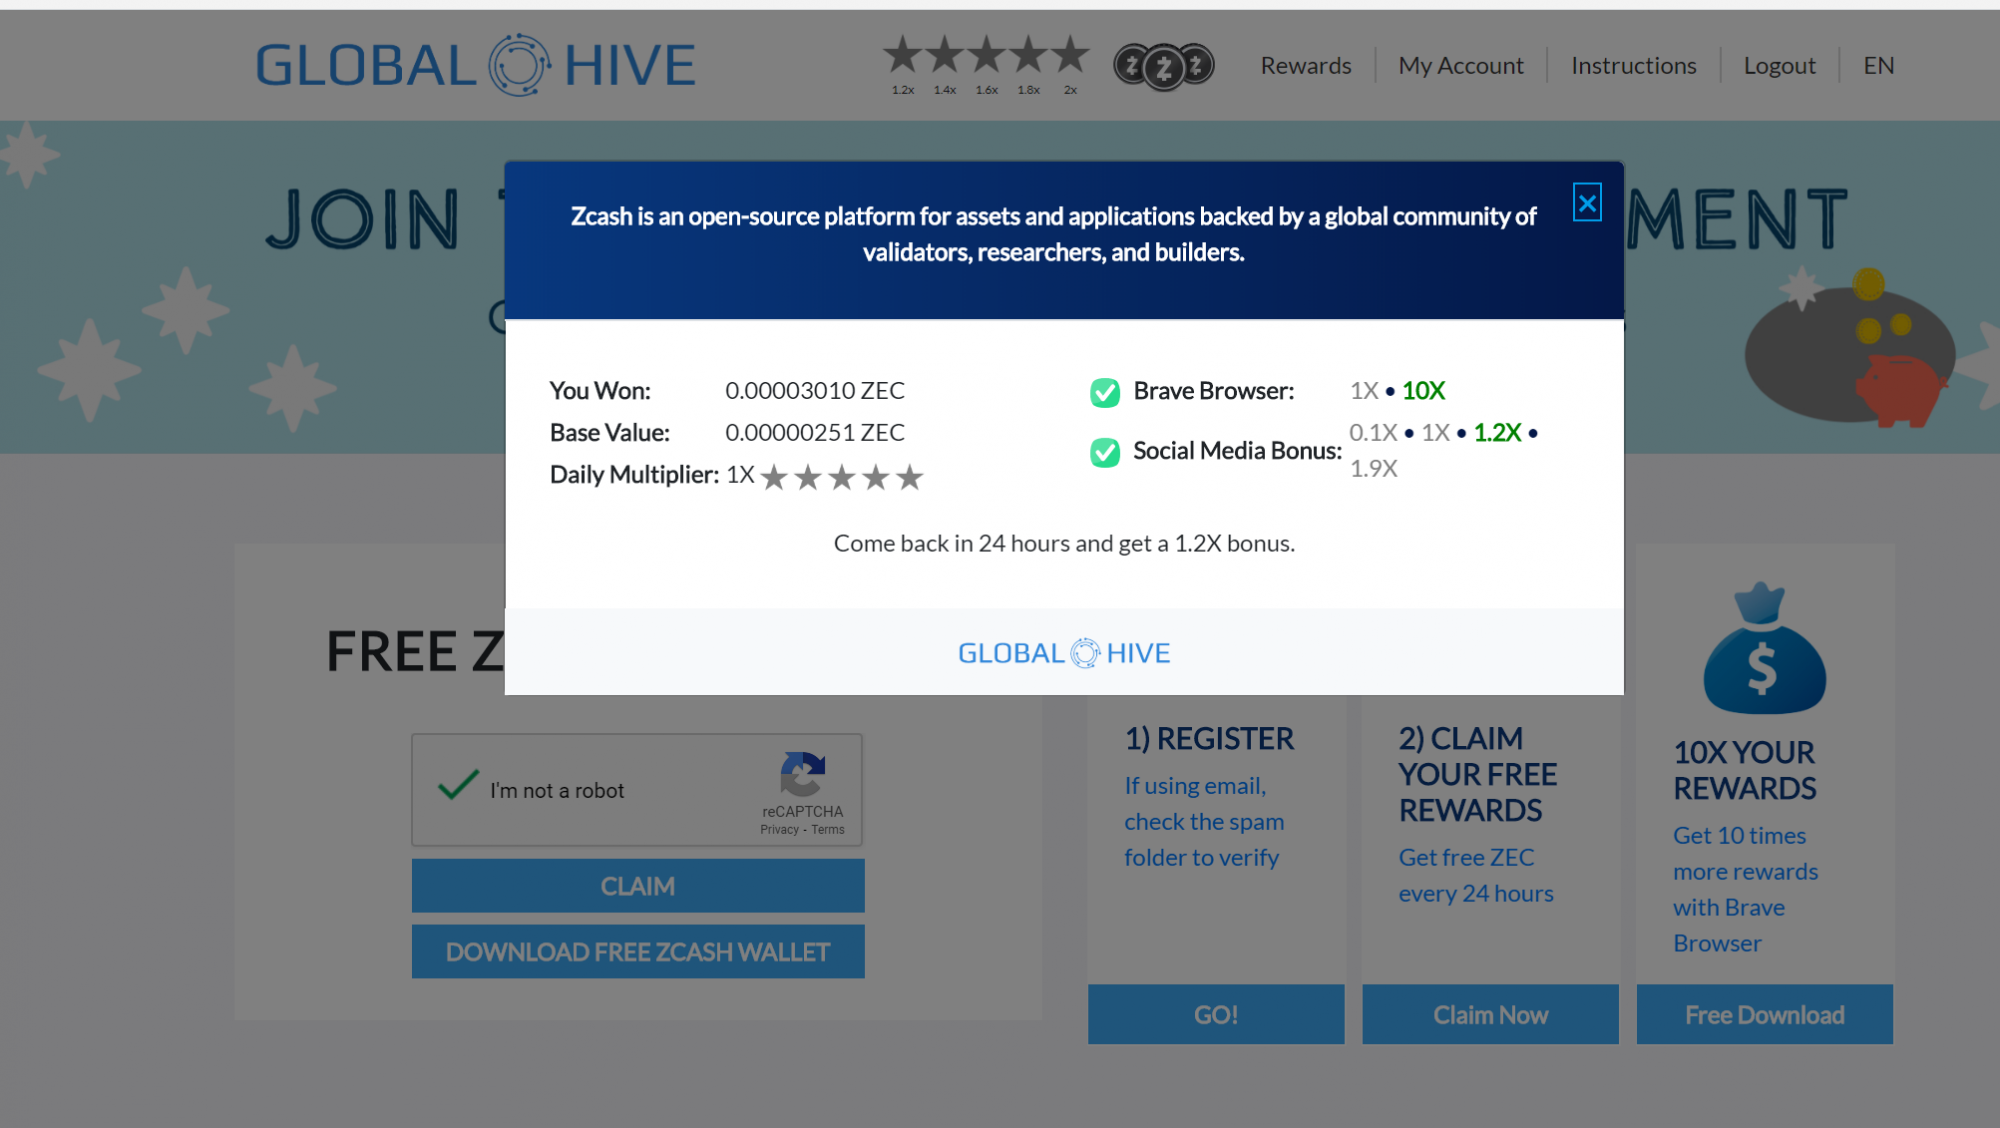Viewport: 2000px width, 1128px height.
Task: Click the 1.4x star in header rating
Action: pos(945,55)
